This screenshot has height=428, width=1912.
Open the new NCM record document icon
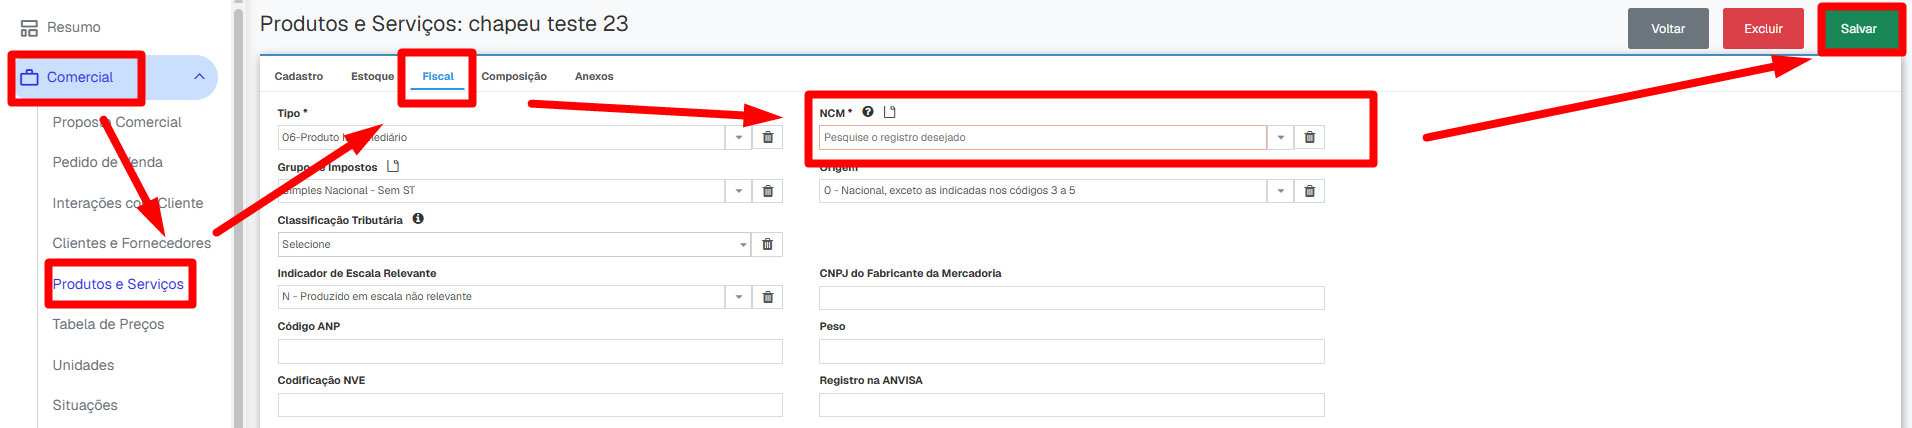pyautogui.click(x=890, y=112)
